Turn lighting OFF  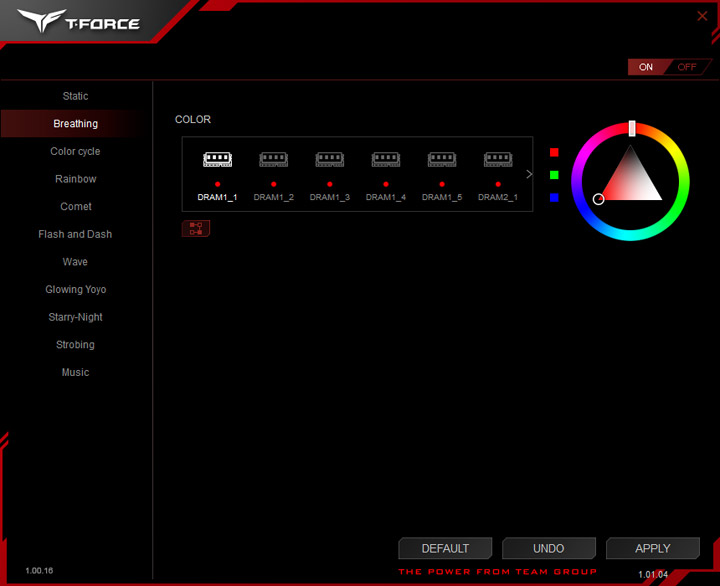[x=687, y=67]
